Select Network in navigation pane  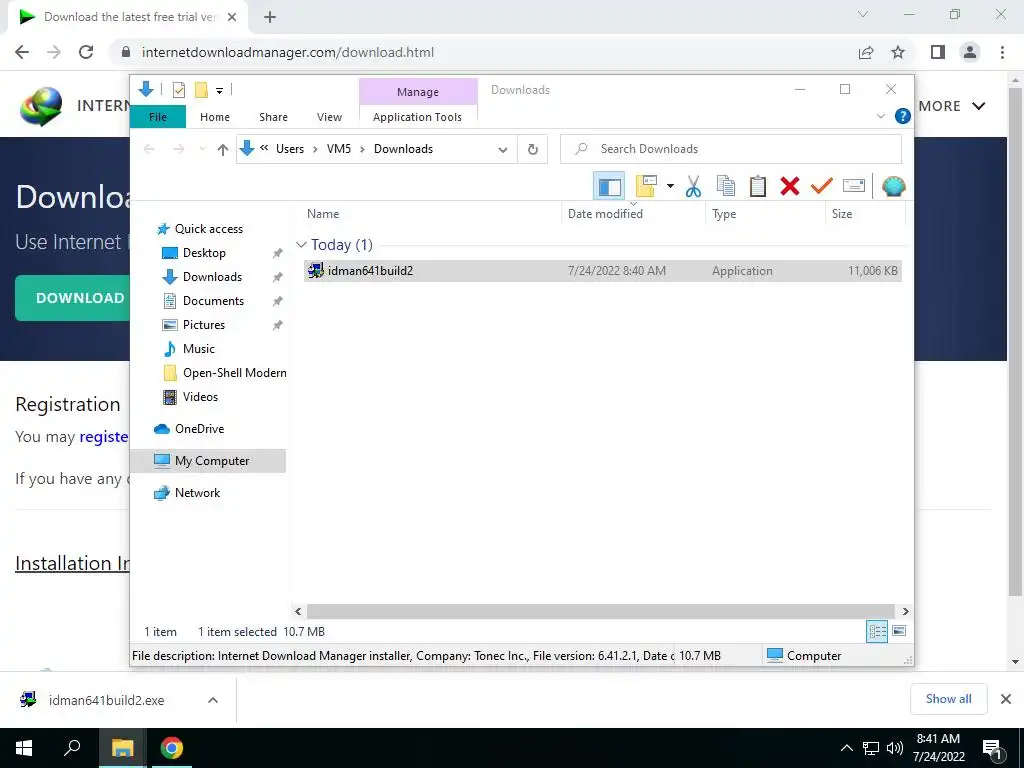point(197,493)
